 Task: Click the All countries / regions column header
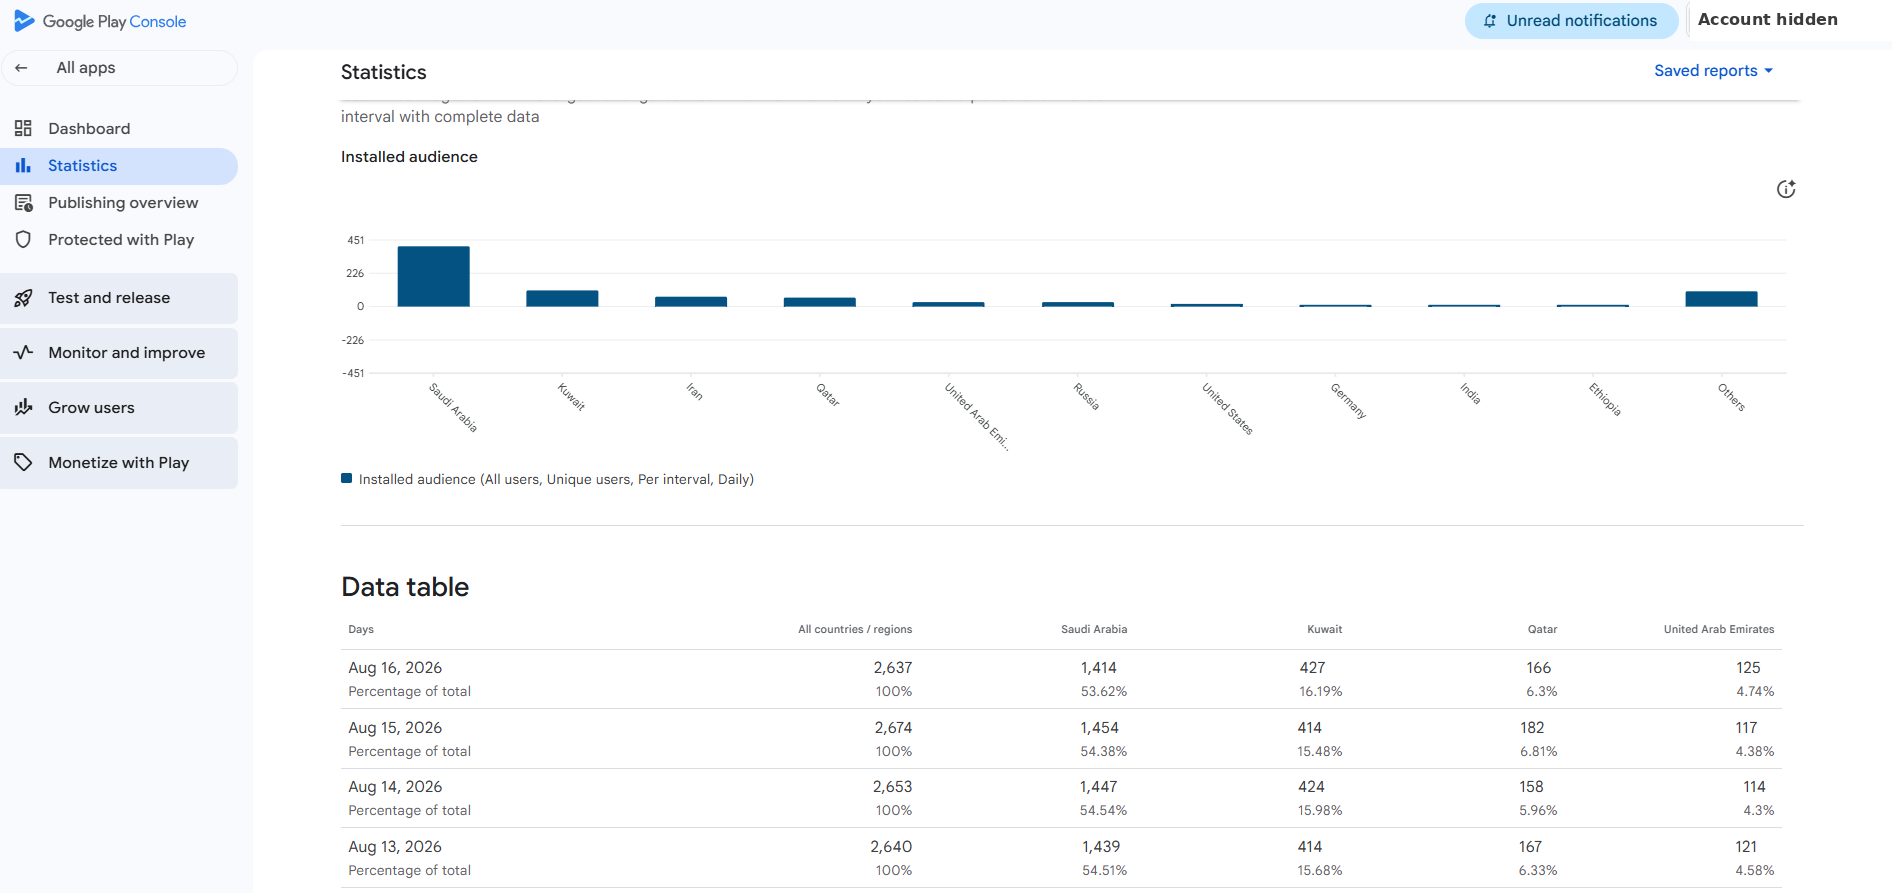tap(855, 629)
